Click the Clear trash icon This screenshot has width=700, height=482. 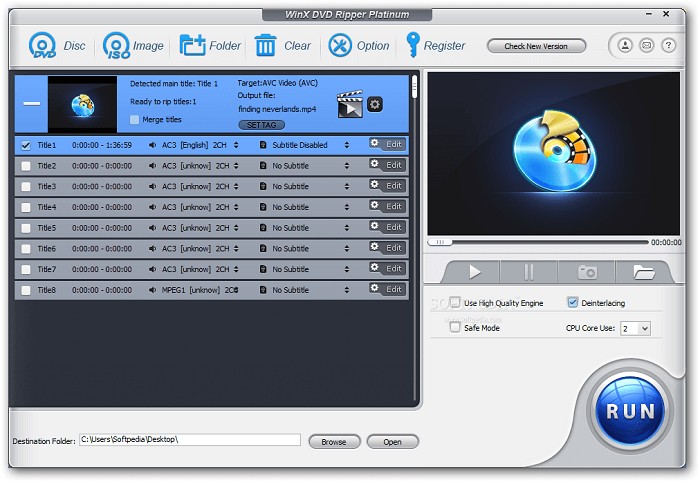(x=266, y=46)
